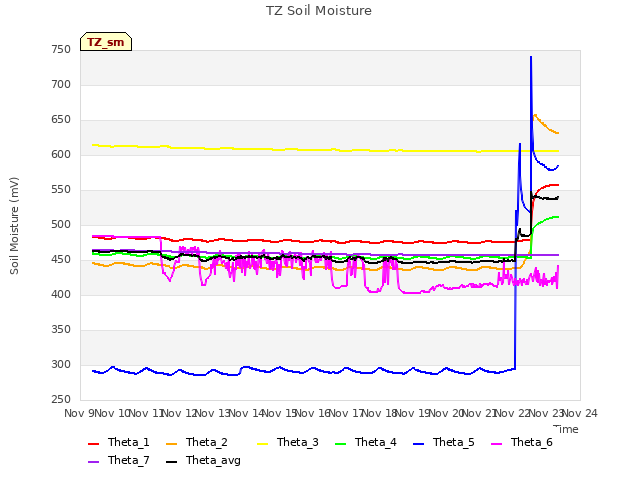Click the chart title TZ Soil Moisture
This screenshot has width=640, height=480.
[319, 11]
